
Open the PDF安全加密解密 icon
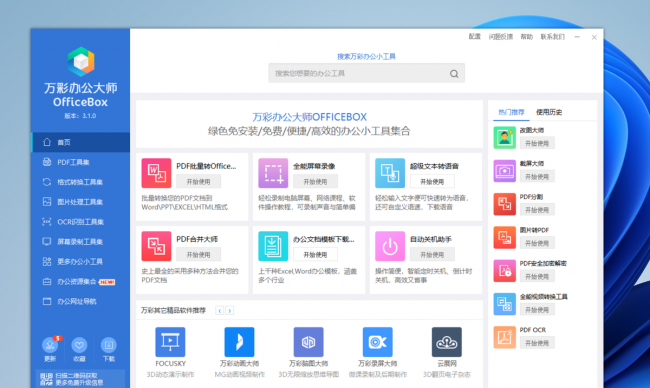504,271
